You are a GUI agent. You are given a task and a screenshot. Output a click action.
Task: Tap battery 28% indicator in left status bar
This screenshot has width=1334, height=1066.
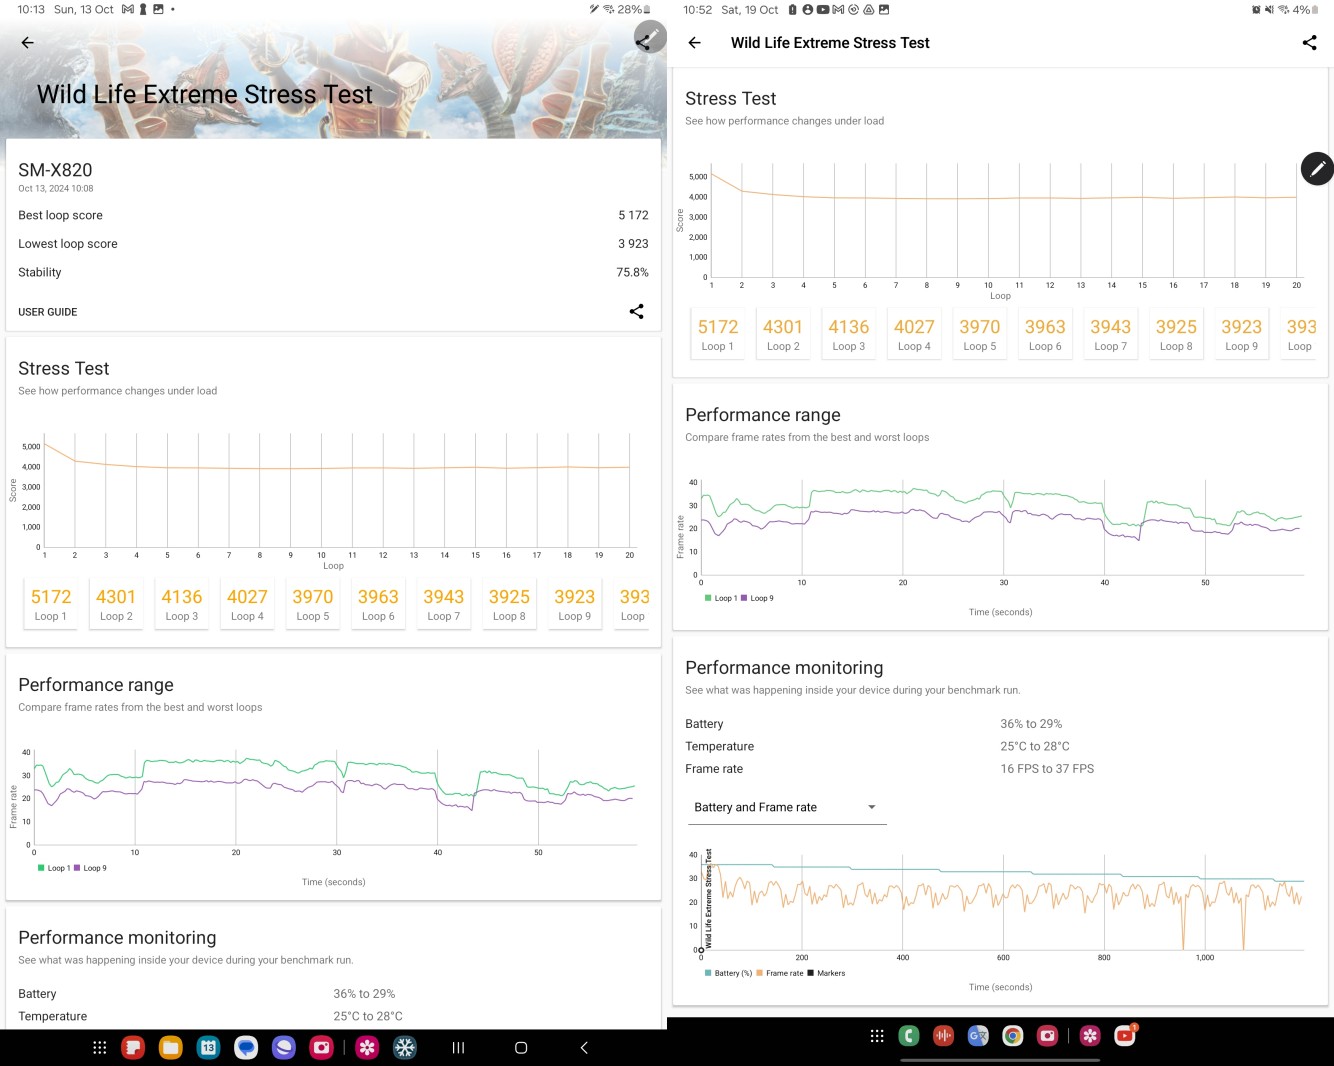click(634, 9)
